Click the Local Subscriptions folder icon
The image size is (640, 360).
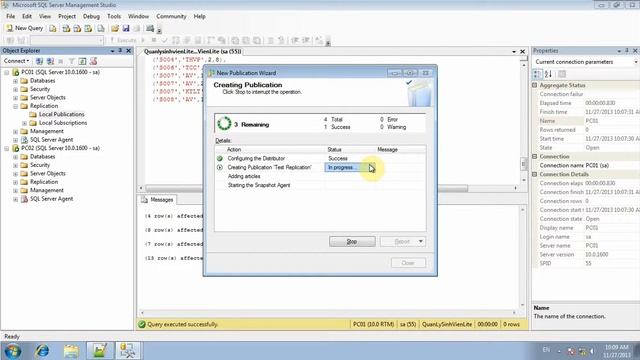(33, 123)
